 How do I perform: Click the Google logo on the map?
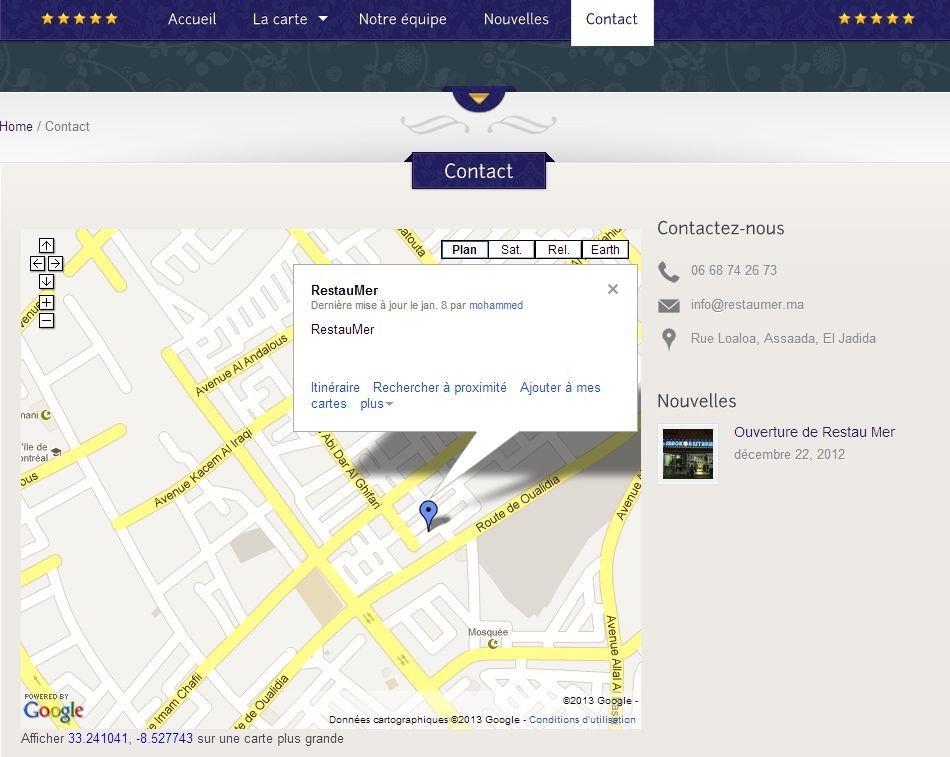point(53,710)
